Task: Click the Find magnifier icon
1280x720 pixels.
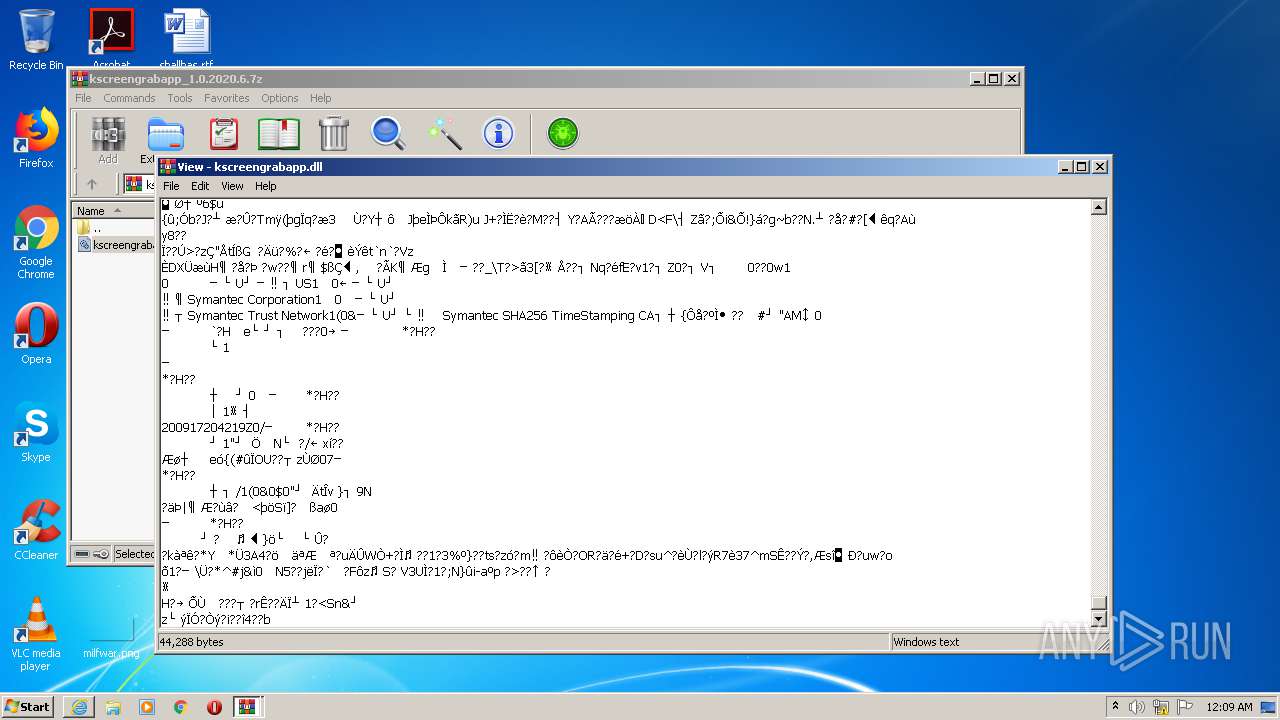Action: click(x=388, y=133)
